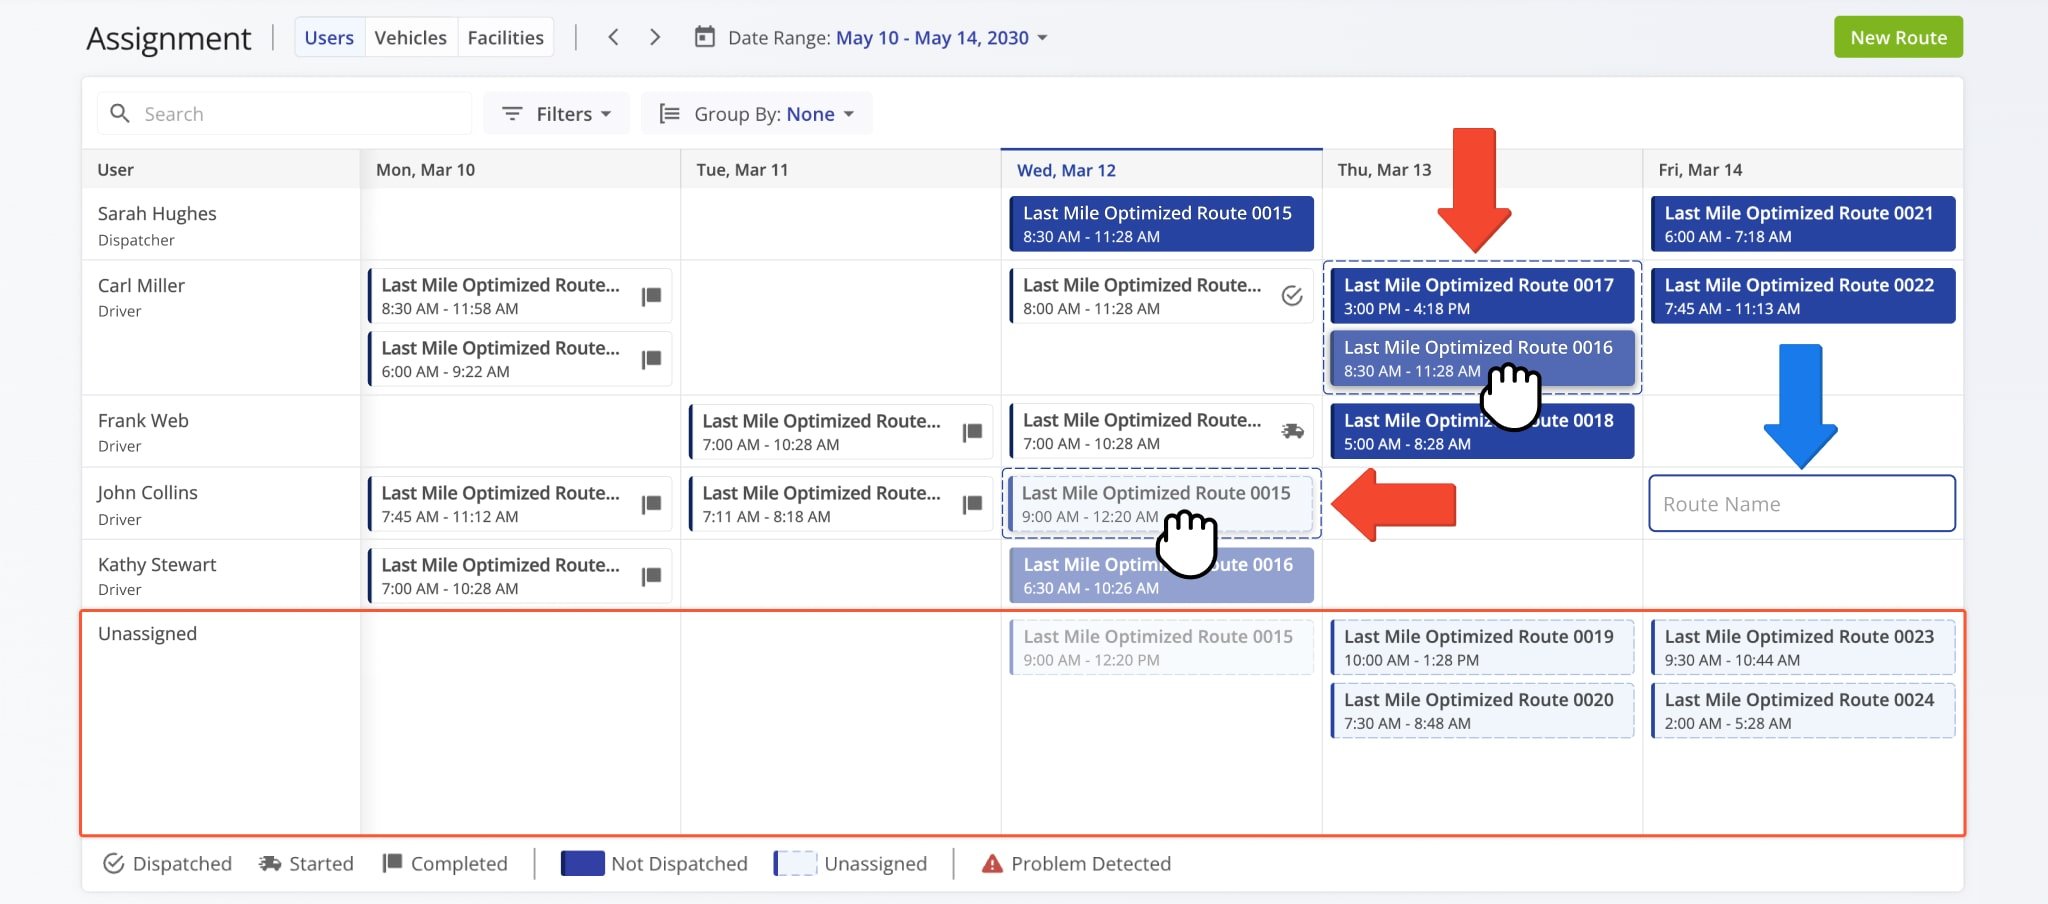2048x904 pixels.
Task: Expand the Filters dropdown
Action: (556, 114)
